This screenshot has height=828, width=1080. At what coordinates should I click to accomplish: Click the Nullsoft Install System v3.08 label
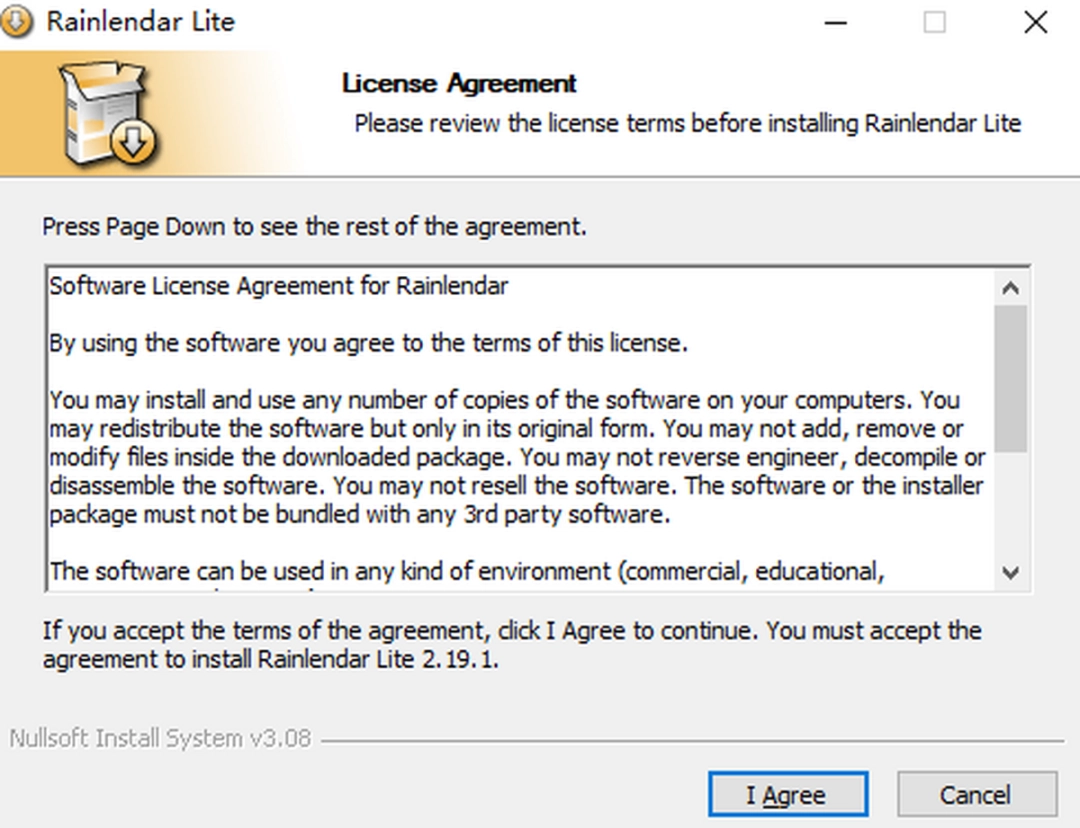(x=160, y=739)
